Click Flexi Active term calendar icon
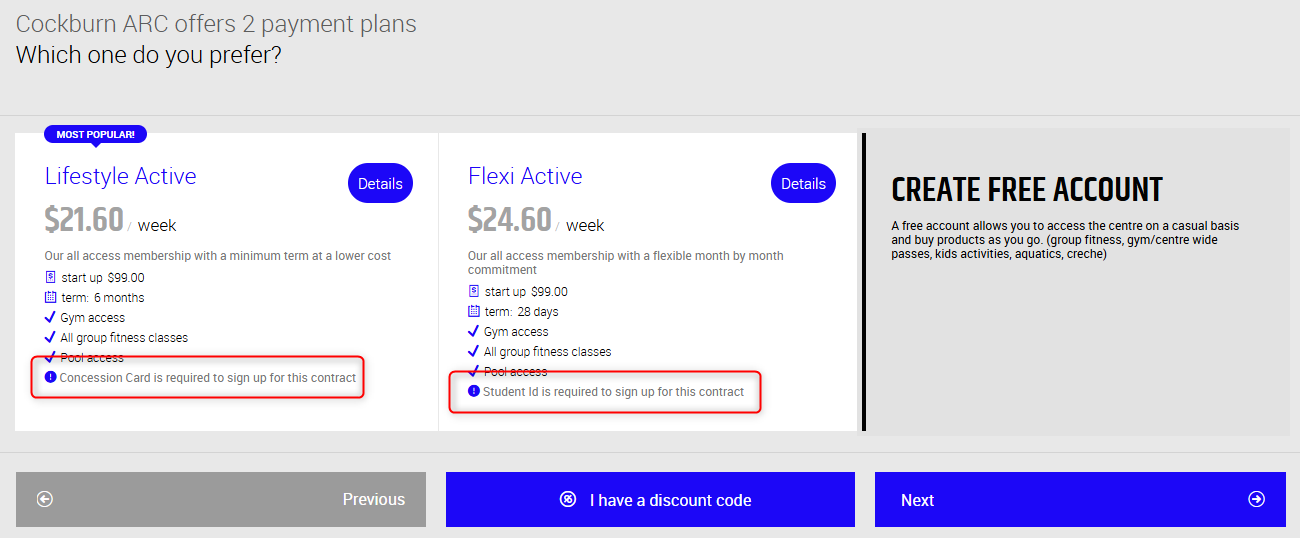 [x=474, y=311]
